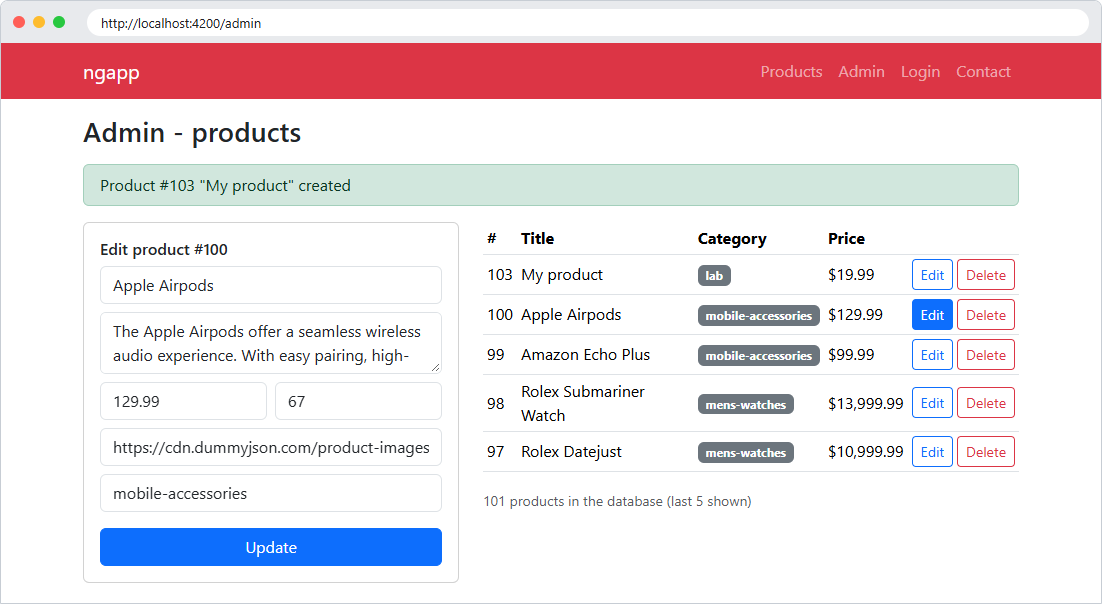This screenshot has width=1102, height=604.
Task: Edit the Amazon Echo Plus product
Action: click(x=932, y=355)
